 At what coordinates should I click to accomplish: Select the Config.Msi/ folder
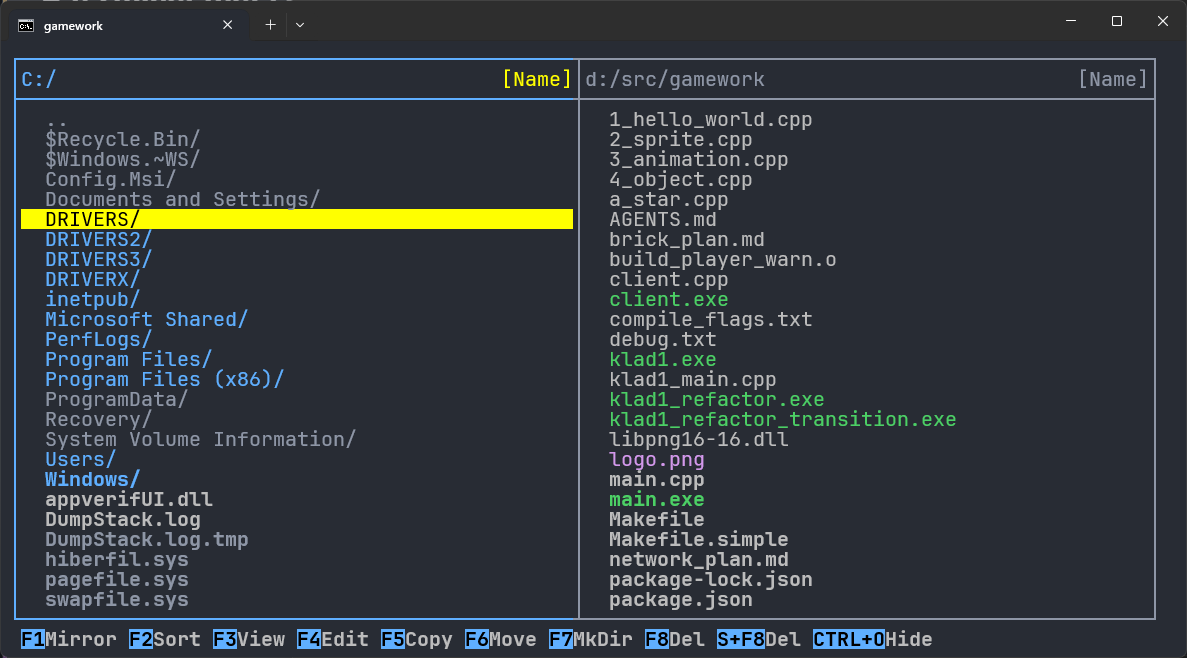point(111,179)
